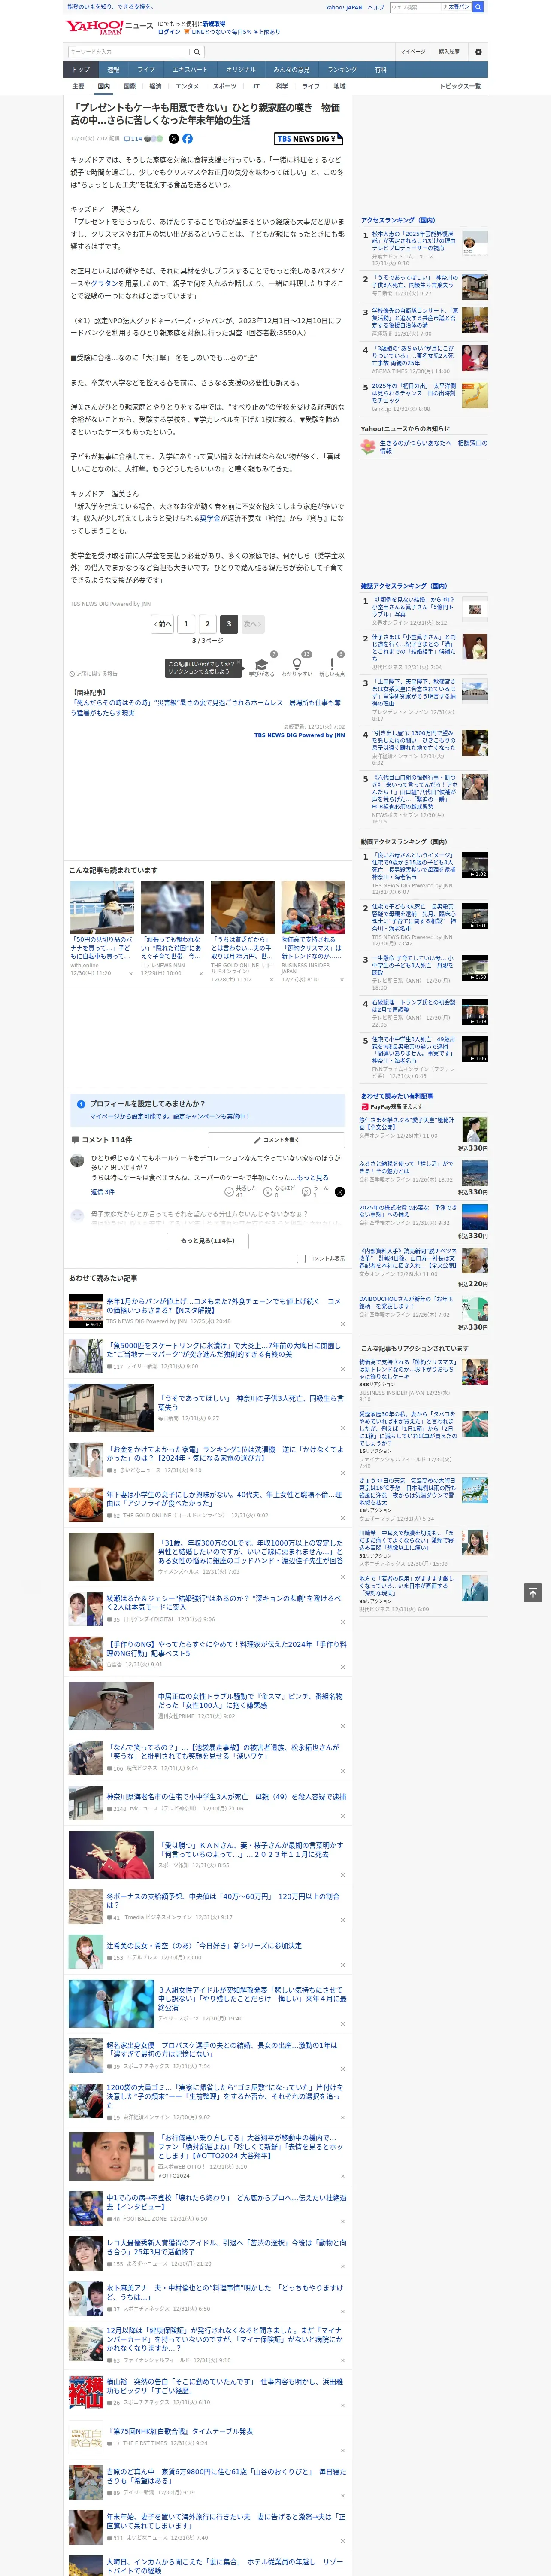This screenshot has height=2576, width=551.
Task: Open the 速報 tab
Action: click(113, 70)
